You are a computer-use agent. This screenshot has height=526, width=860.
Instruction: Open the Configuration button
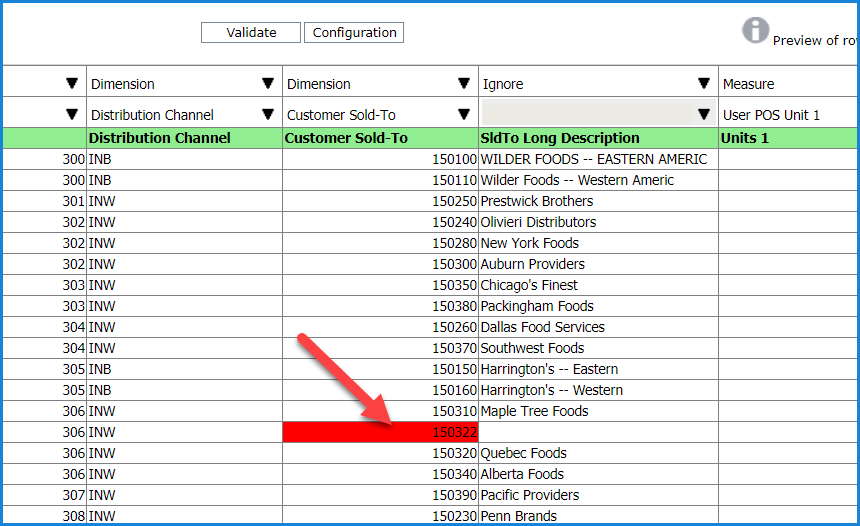click(354, 33)
